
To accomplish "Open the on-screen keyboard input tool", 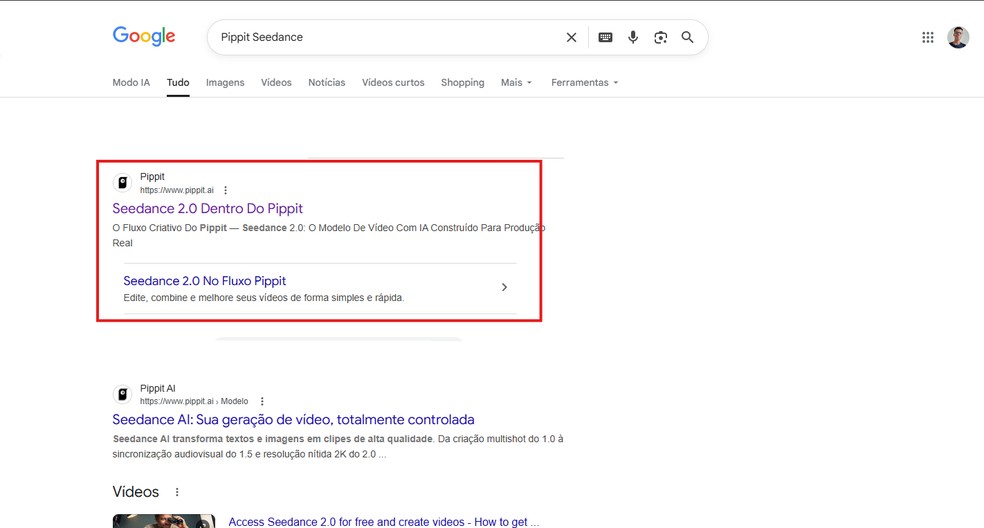I will [605, 38].
